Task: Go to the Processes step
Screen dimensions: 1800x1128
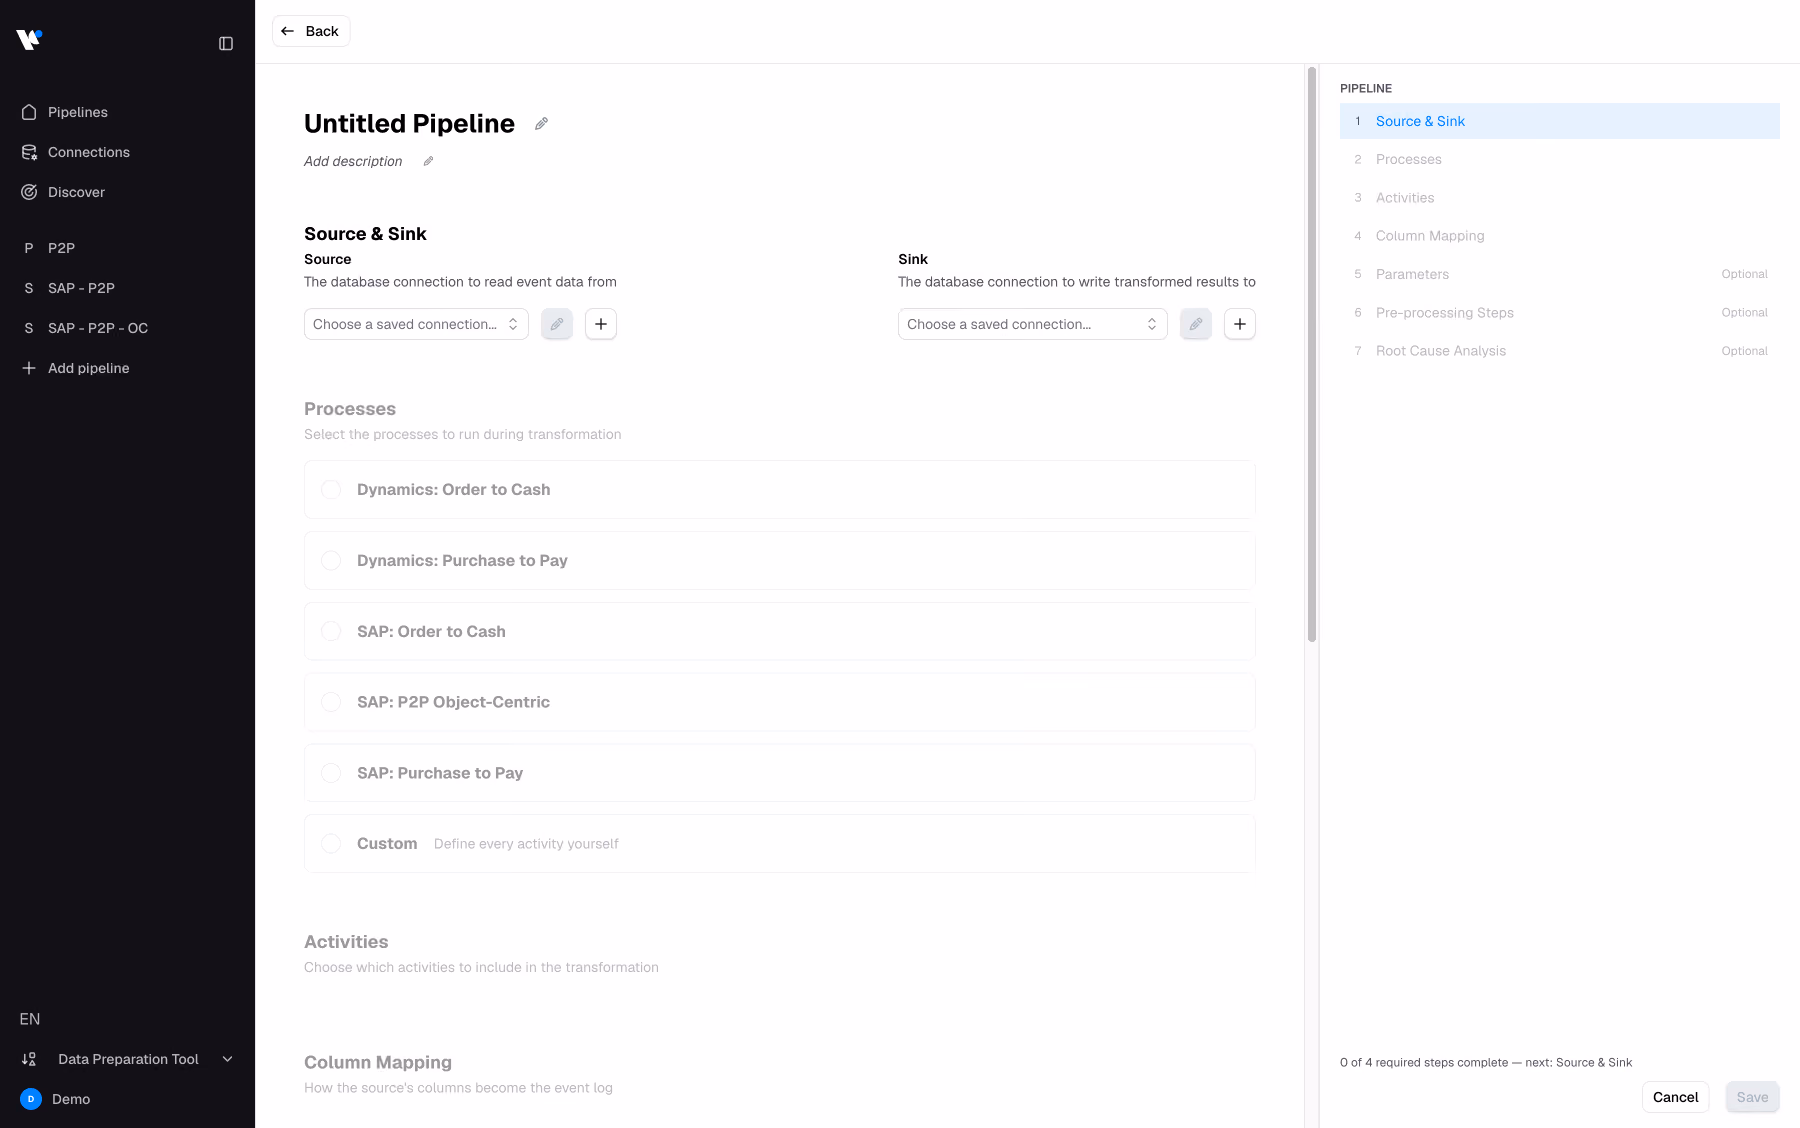Action: pos(1560,159)
